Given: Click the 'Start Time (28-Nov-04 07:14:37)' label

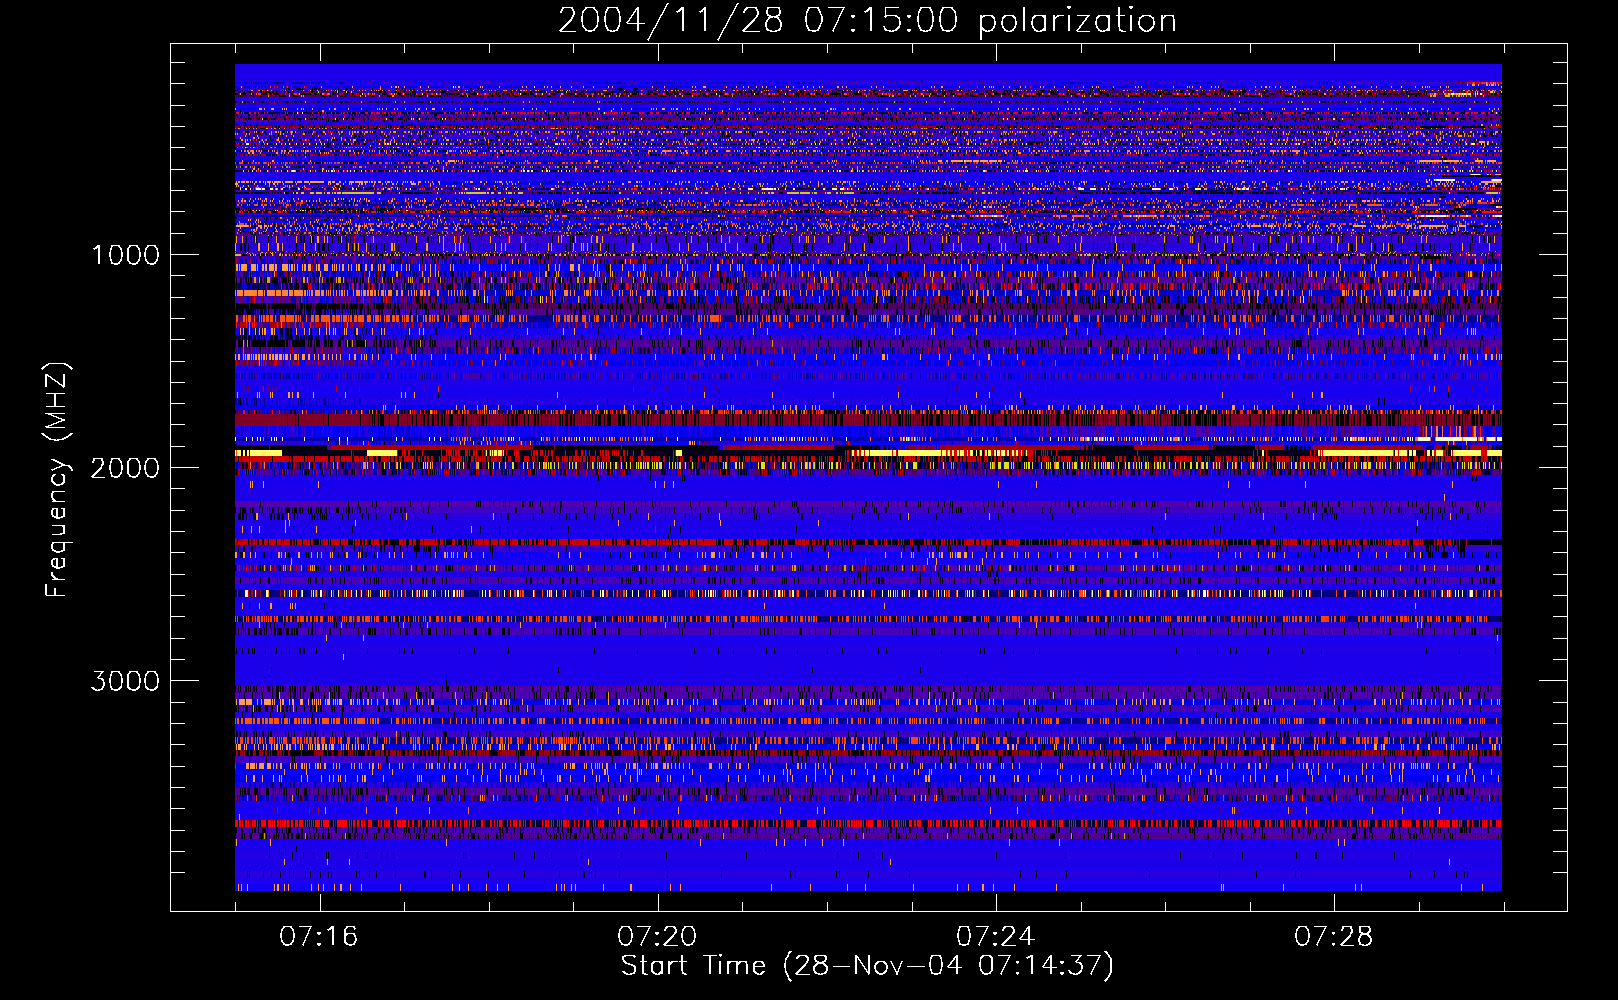Looking at the screenshot, I should coord(867,966).
